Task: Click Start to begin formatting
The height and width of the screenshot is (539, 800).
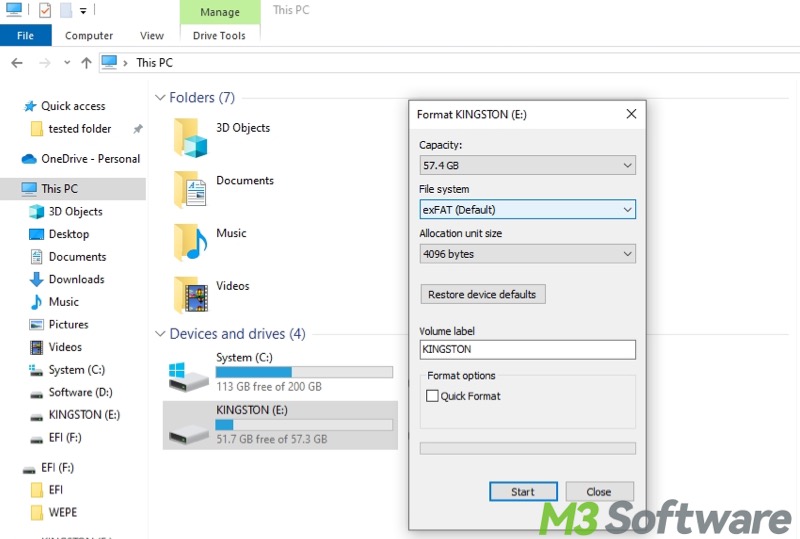Action: (x=523, y=492)
